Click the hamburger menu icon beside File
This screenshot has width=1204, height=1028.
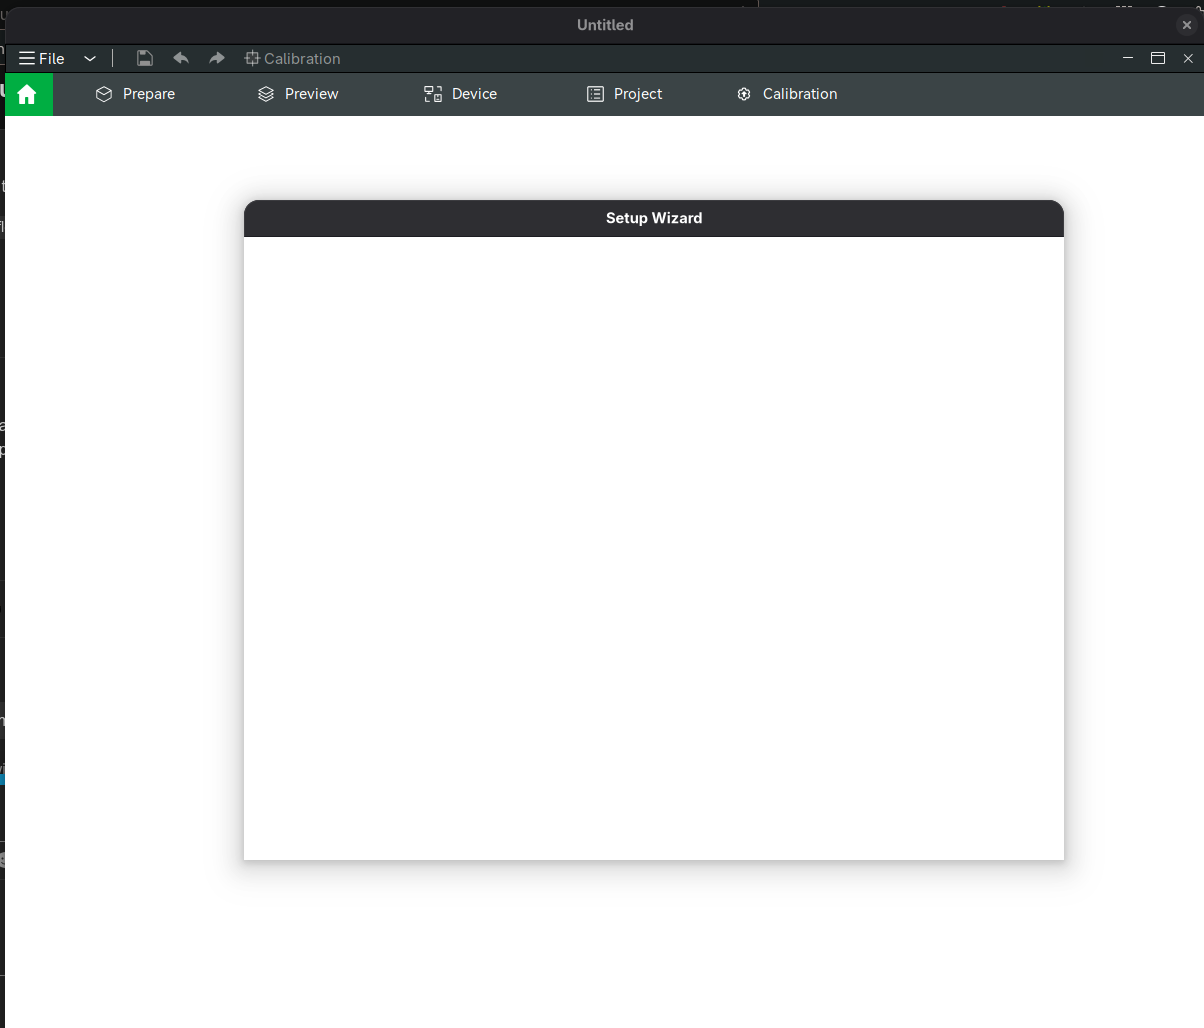click(x=27, y=59)
